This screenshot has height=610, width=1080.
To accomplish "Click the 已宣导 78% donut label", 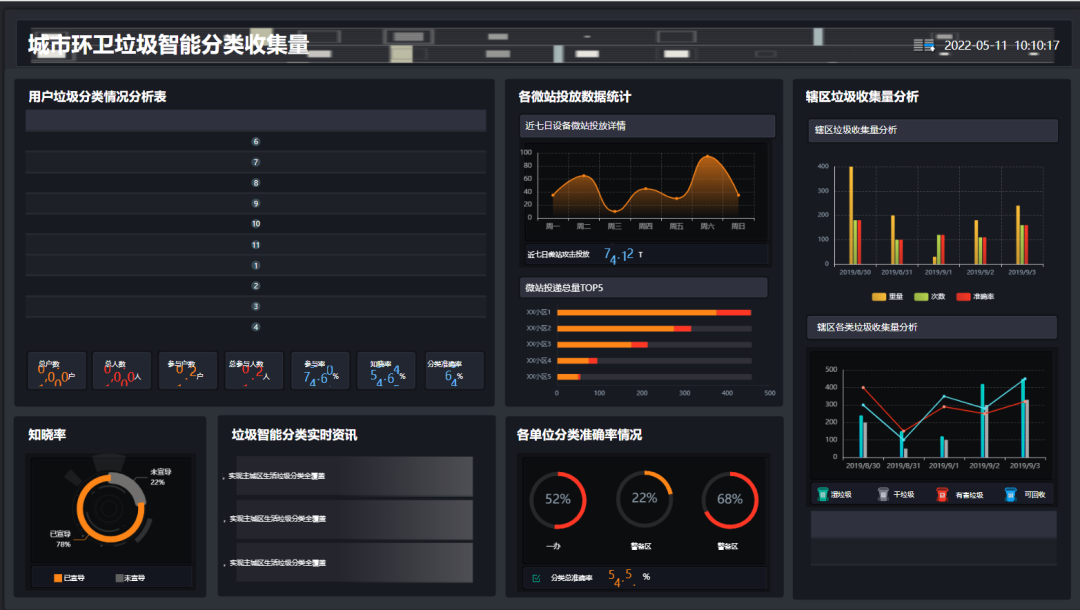I will pyautogui.click(x=61, y=539).
